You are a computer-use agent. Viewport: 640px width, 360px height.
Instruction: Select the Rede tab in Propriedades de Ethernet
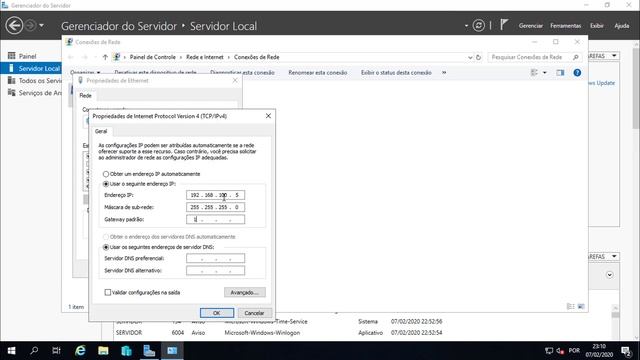click(85, 96)
